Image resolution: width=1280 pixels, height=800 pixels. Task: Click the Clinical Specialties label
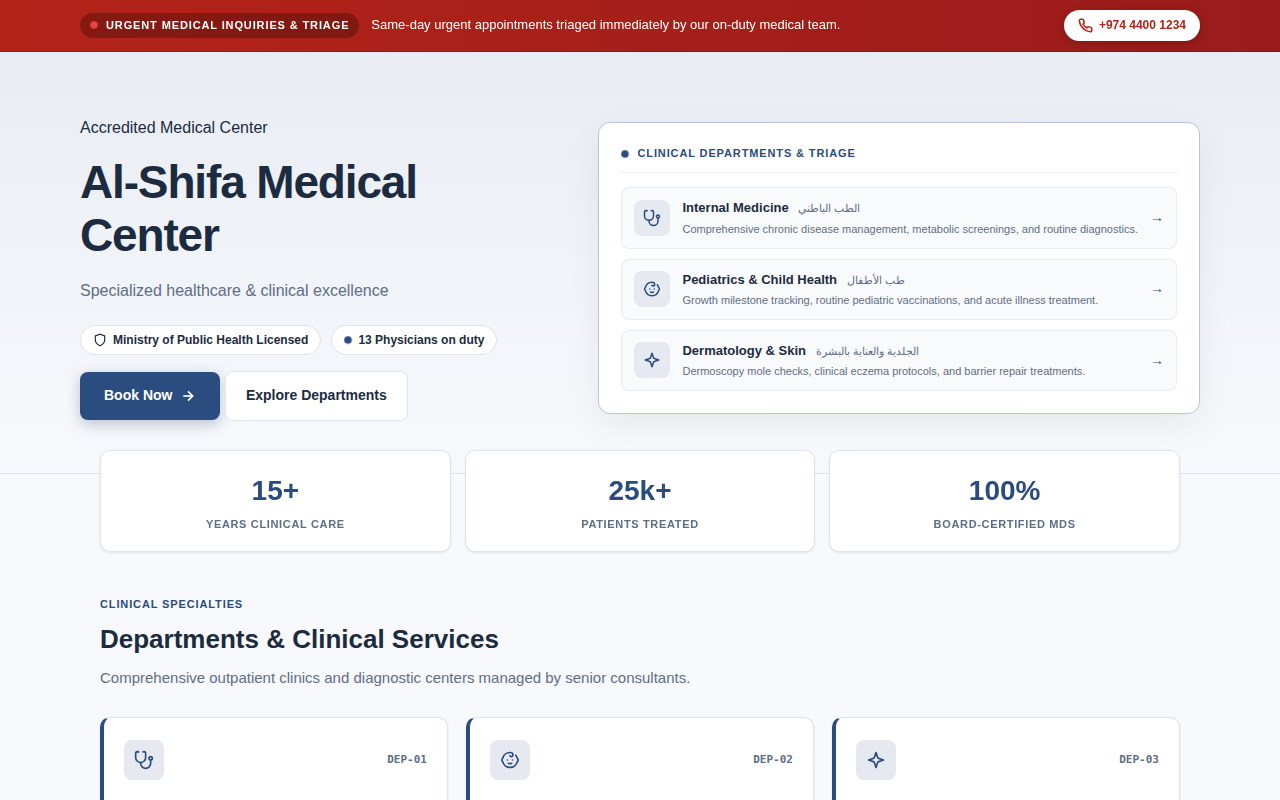pyautogui.click(x=171, y=604)
